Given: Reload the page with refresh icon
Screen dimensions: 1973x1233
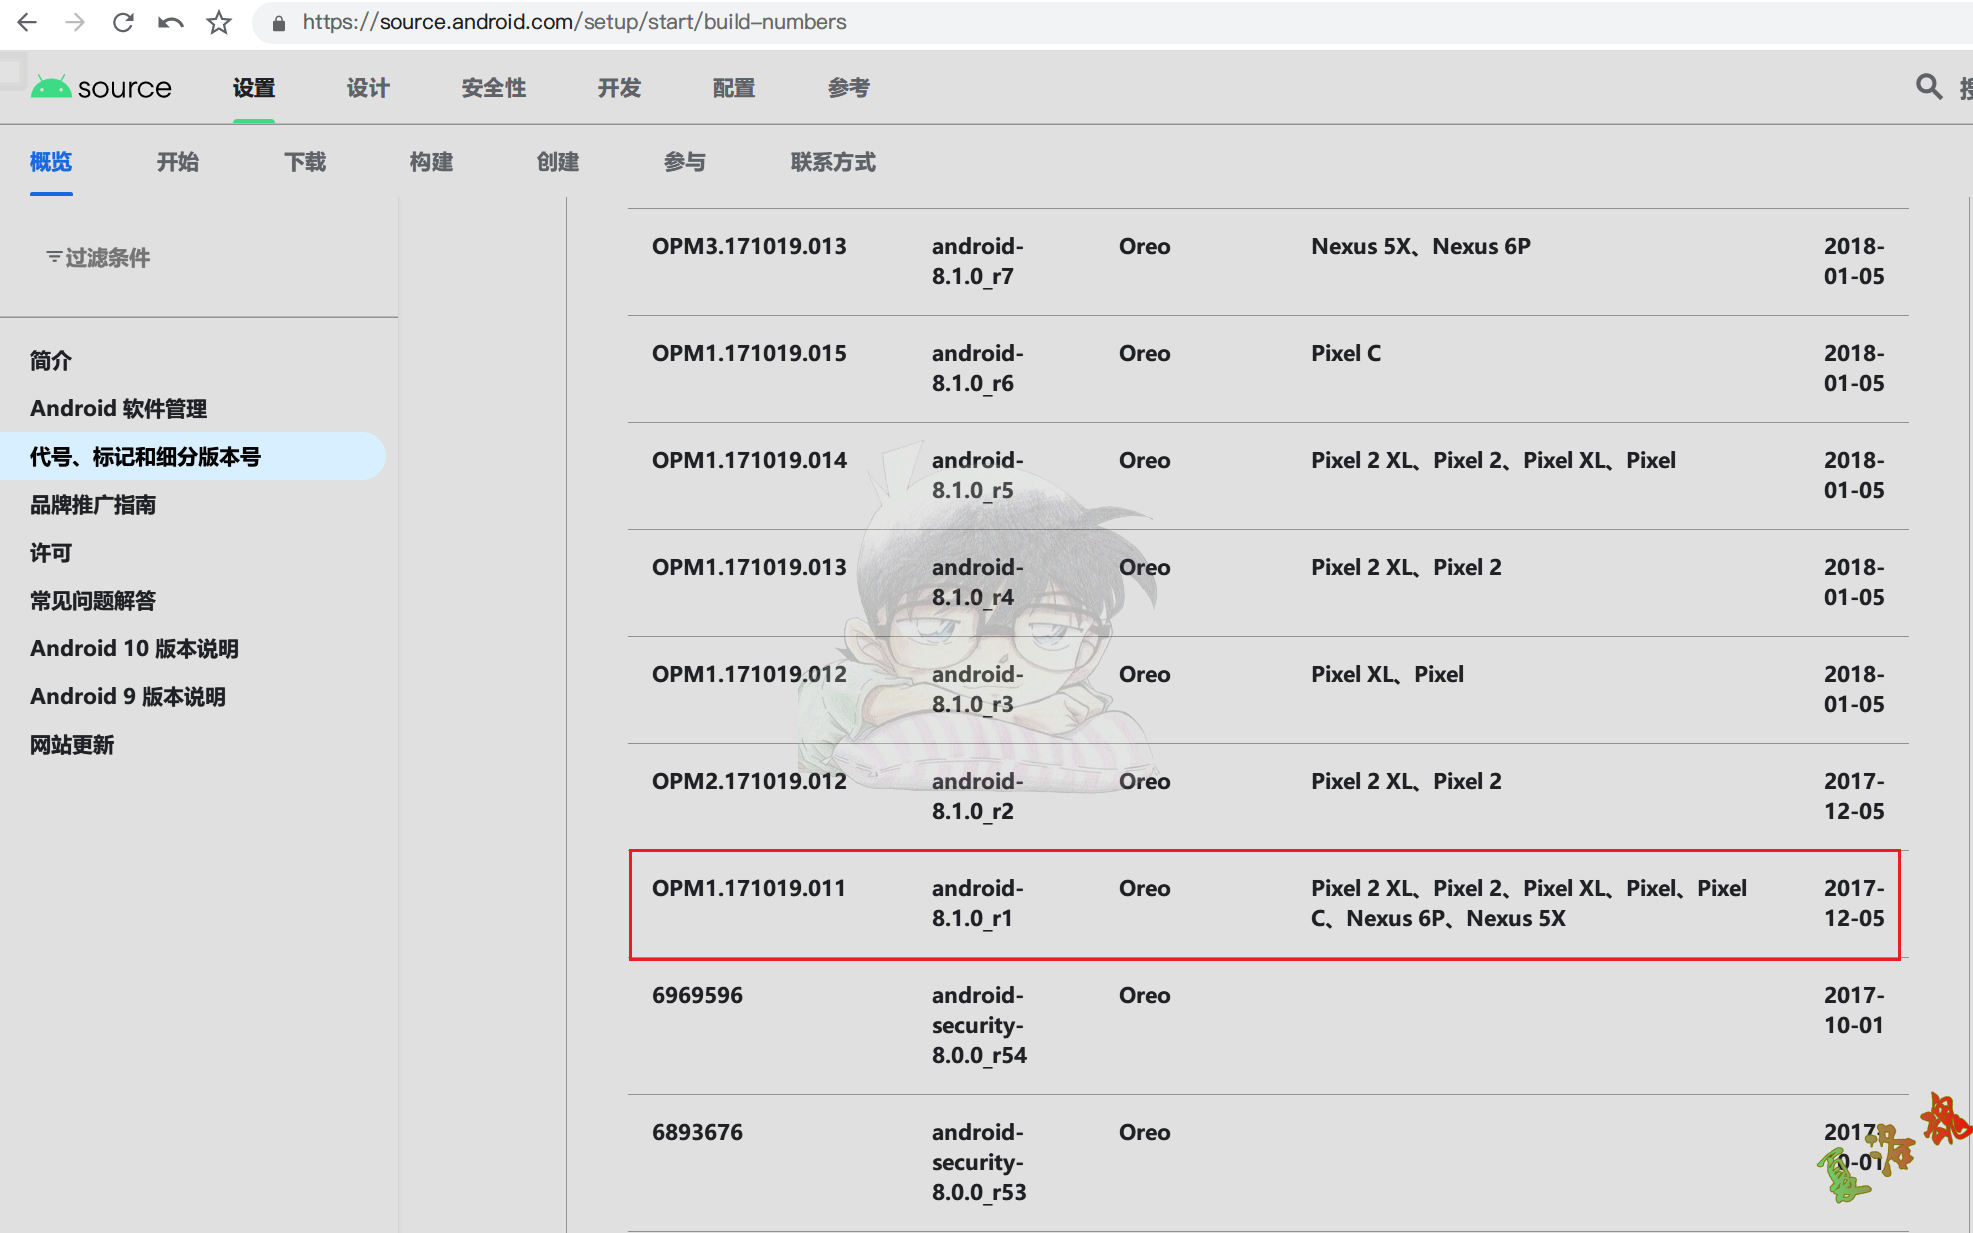Looking at the screenshot, I should 123,22.
